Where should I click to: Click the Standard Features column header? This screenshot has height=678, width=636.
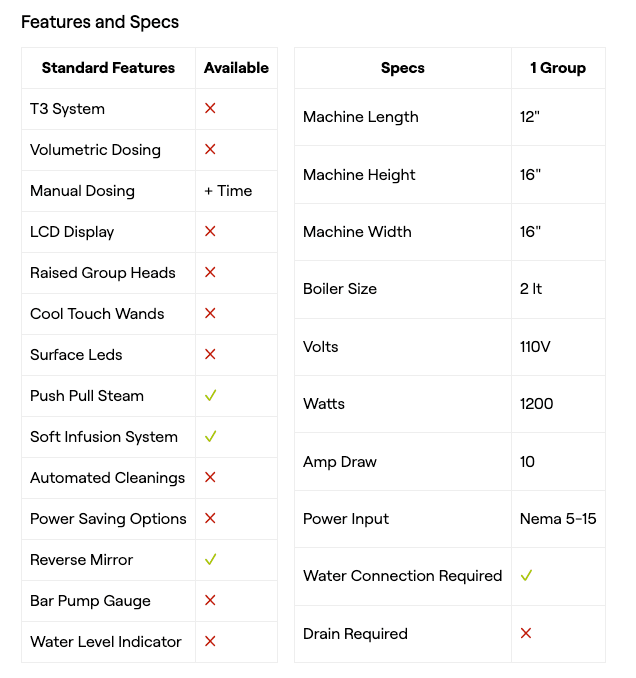pyautogui.click(x=108, y=68)
